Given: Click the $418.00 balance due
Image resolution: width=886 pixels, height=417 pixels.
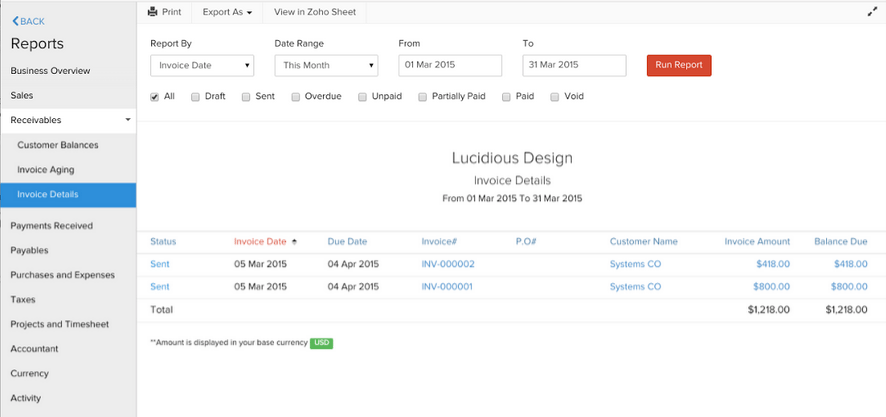Looking at the screenshot, I should [x=851, y=264].
